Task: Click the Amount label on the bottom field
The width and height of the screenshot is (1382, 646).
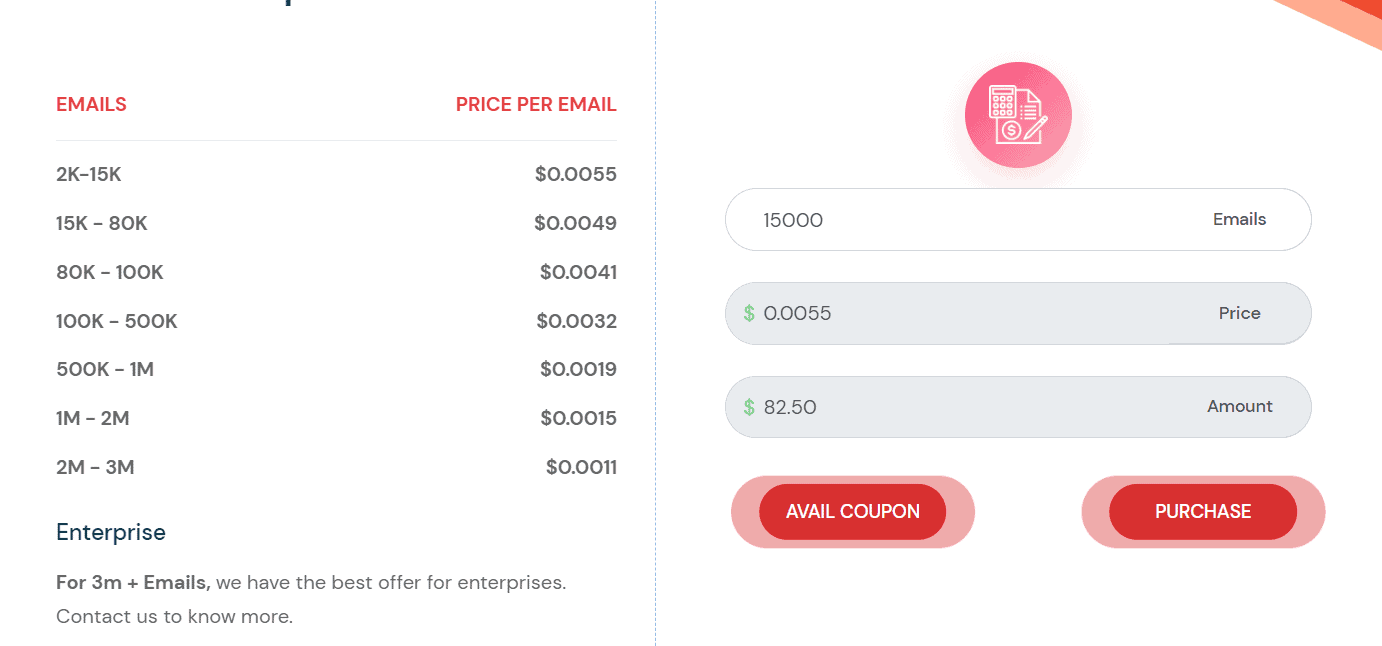Action: (x=1239, y=406)
